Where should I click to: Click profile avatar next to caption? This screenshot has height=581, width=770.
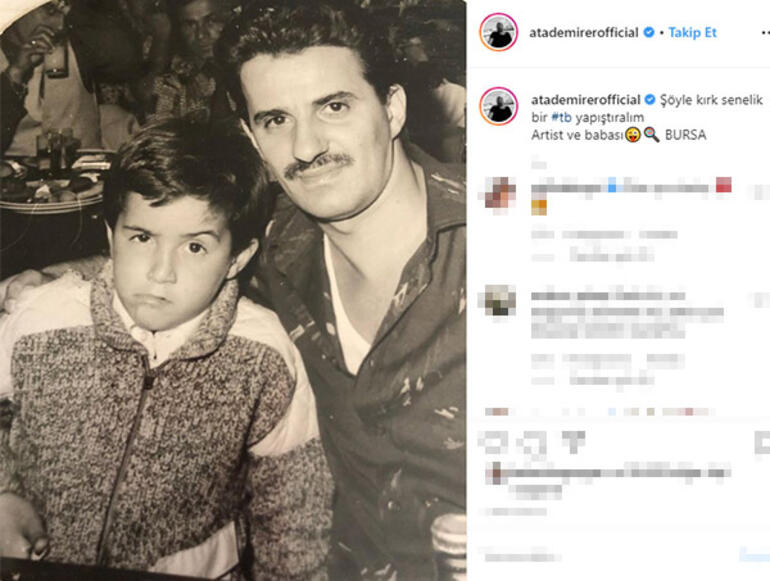coord(499,106)
